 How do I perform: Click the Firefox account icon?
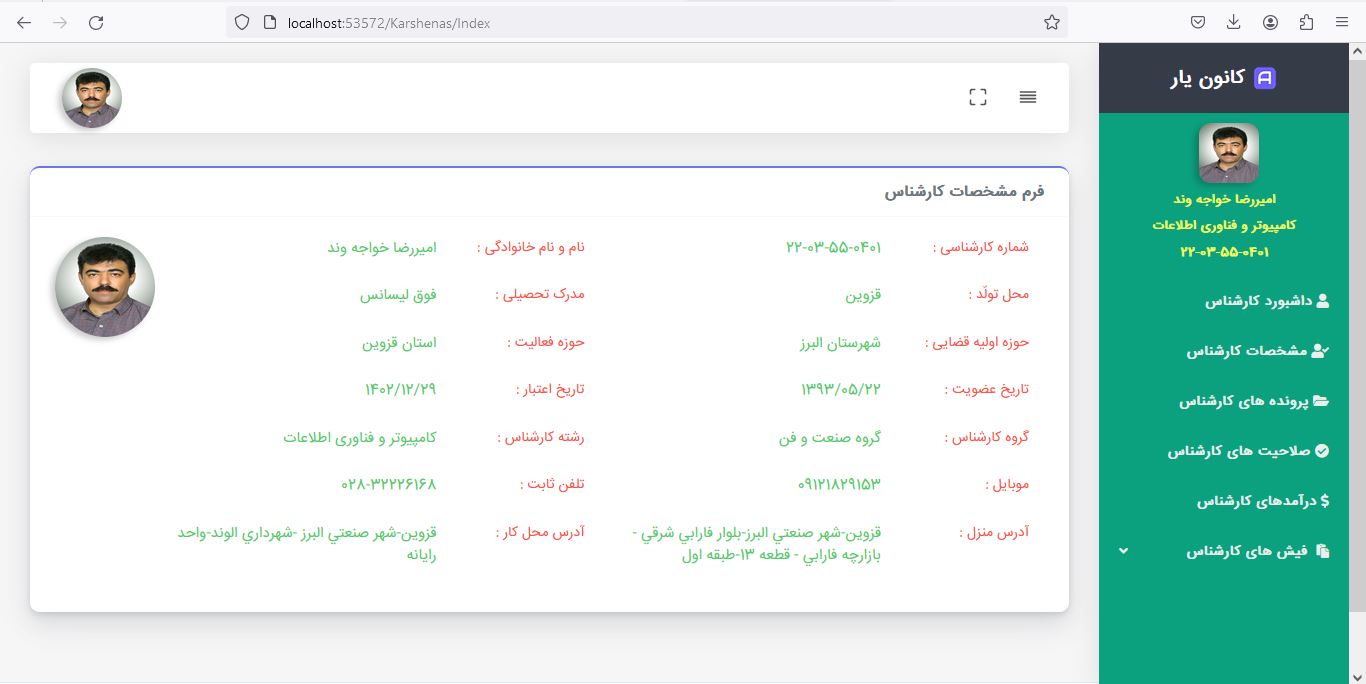[x=1270, y=22]
